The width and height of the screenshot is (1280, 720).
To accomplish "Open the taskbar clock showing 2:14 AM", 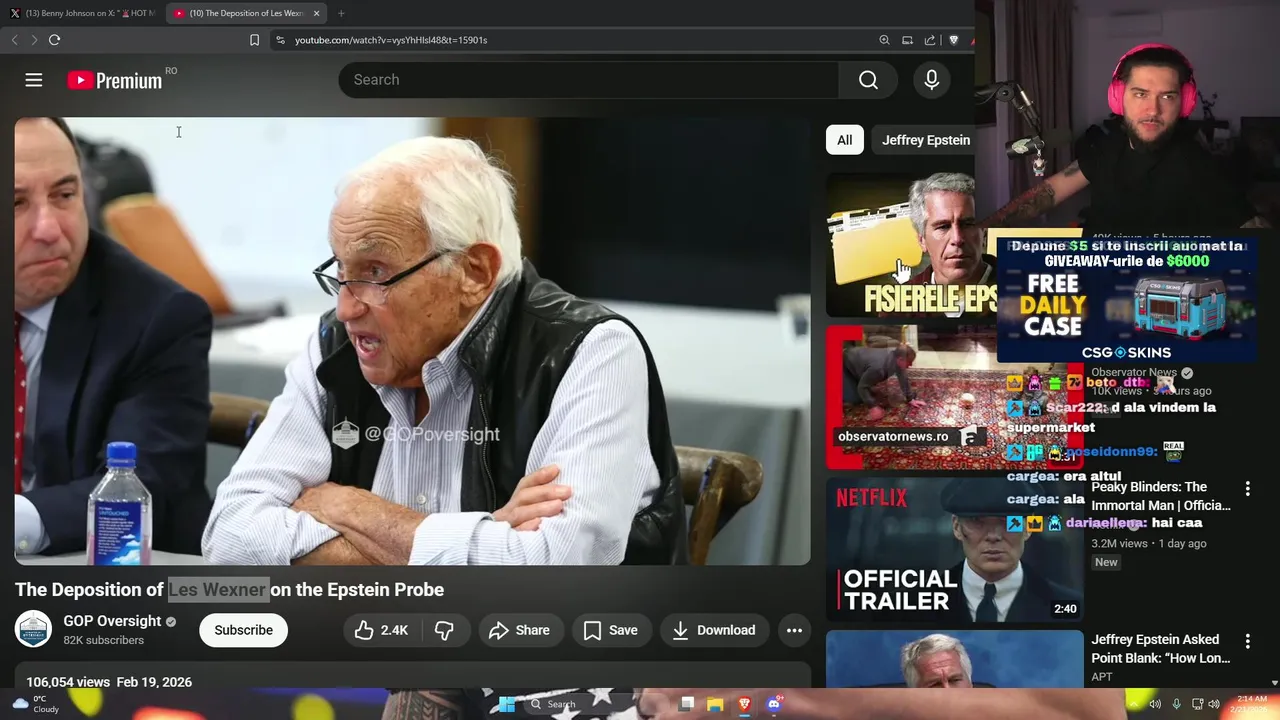I will tap(1251, 704).
